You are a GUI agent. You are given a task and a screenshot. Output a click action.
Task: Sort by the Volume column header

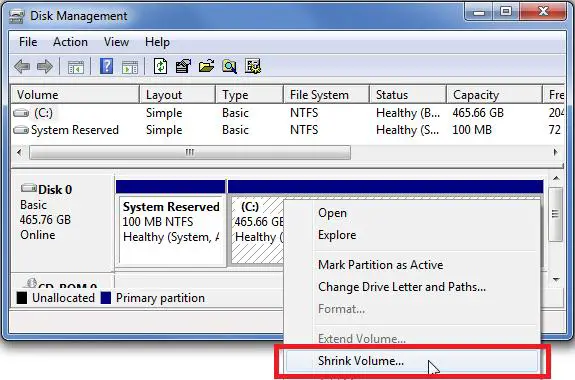(75, 95)
